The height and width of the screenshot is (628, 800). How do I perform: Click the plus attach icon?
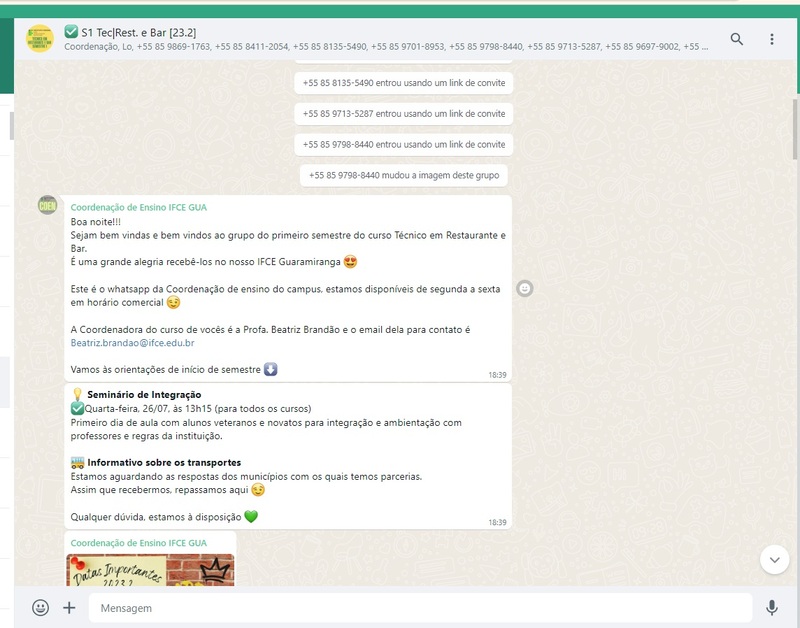pos(69,607)
